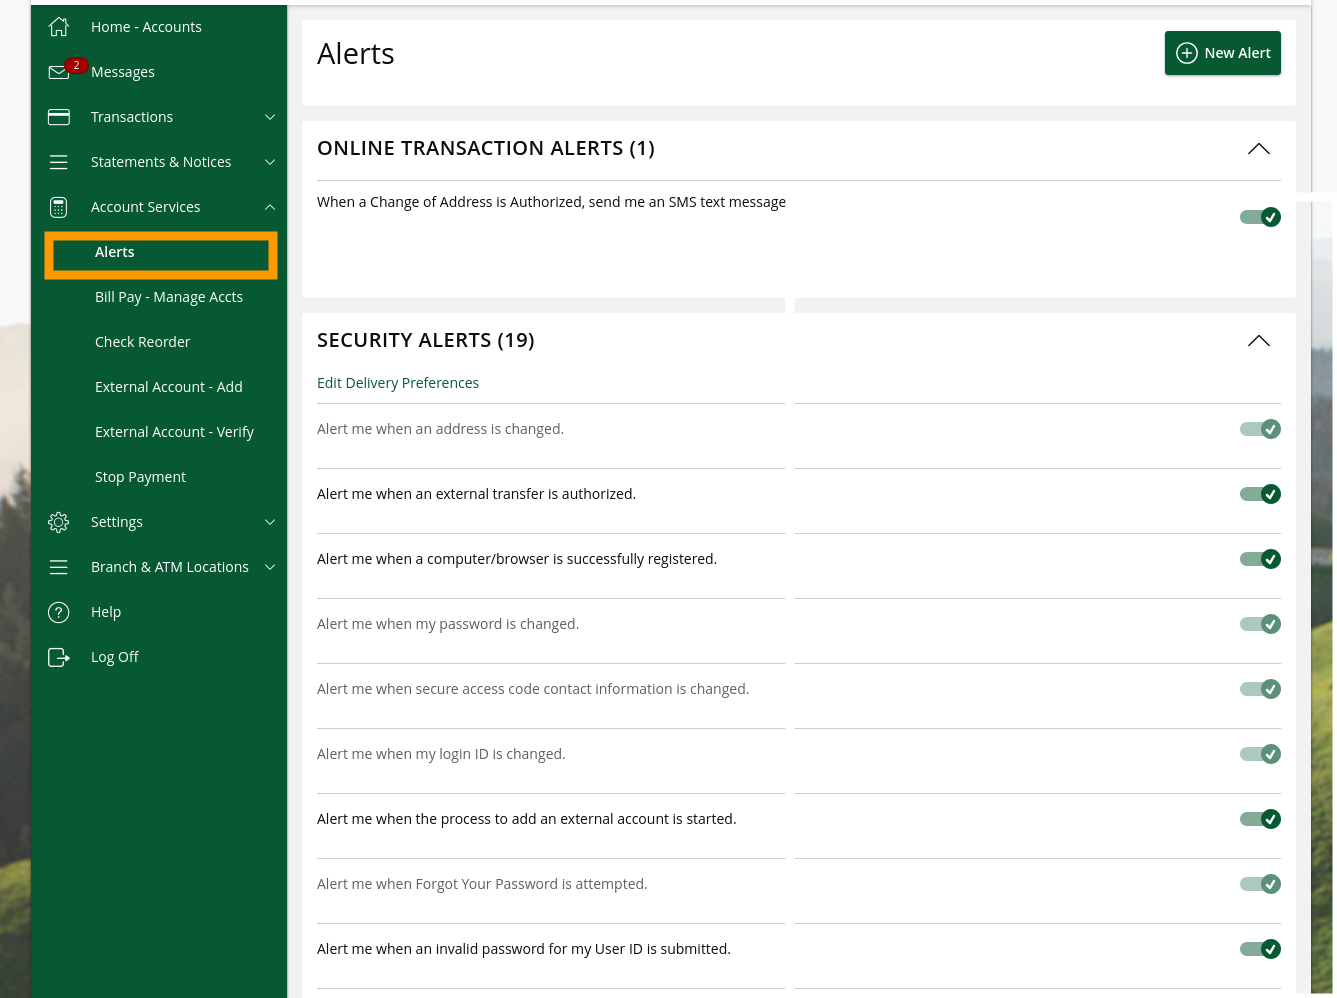Click the Home house icon
The height and width of the screenshot is (998, 1337).
(x=59, y=27)
